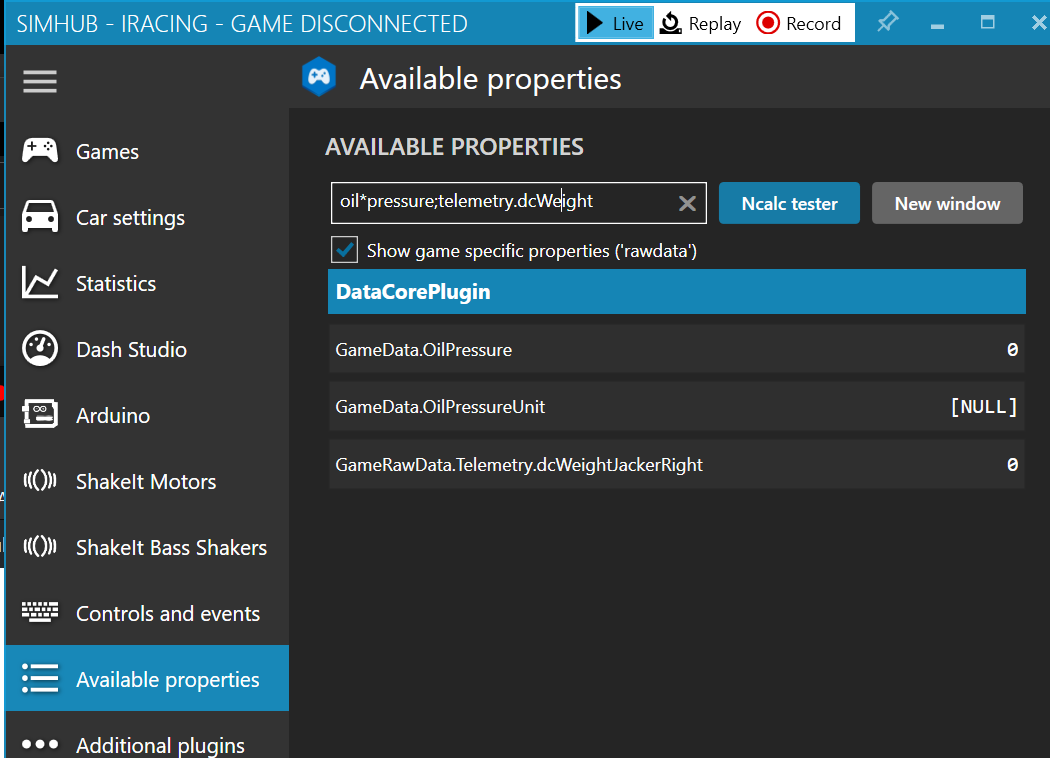1050x758 pixels.
Task: Click the ShakeIt Bass Shakers icon
Action: (x=40, y=546)
